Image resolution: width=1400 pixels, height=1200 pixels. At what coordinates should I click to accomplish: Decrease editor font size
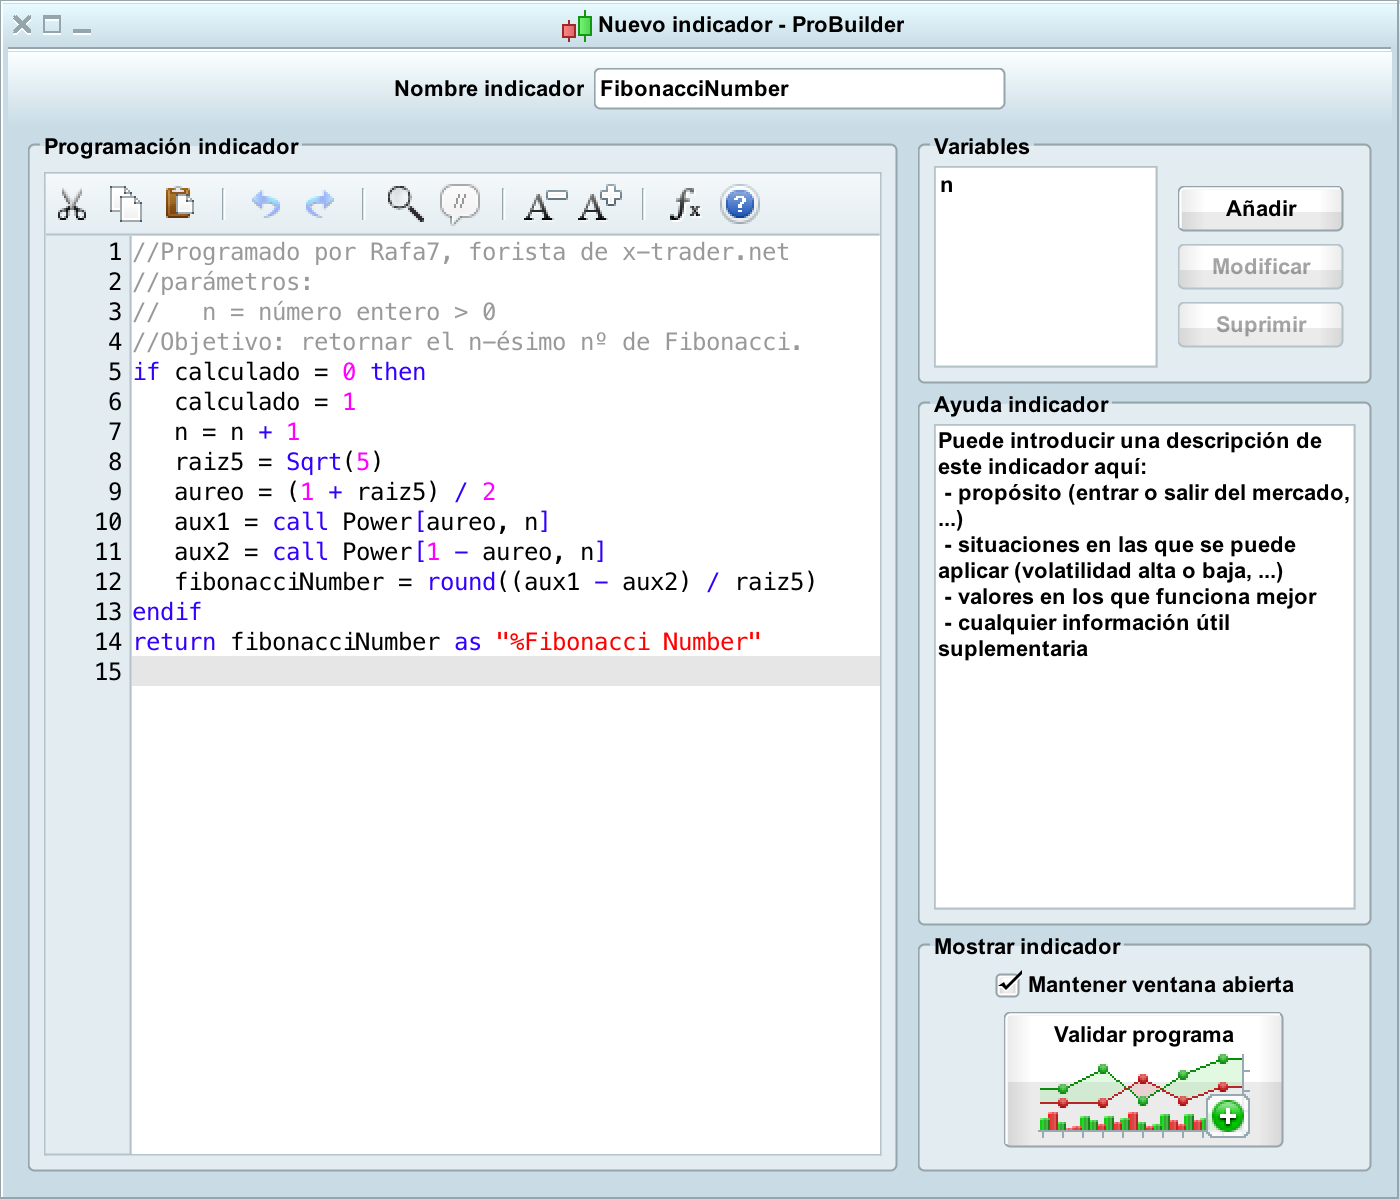pos(544,204)
